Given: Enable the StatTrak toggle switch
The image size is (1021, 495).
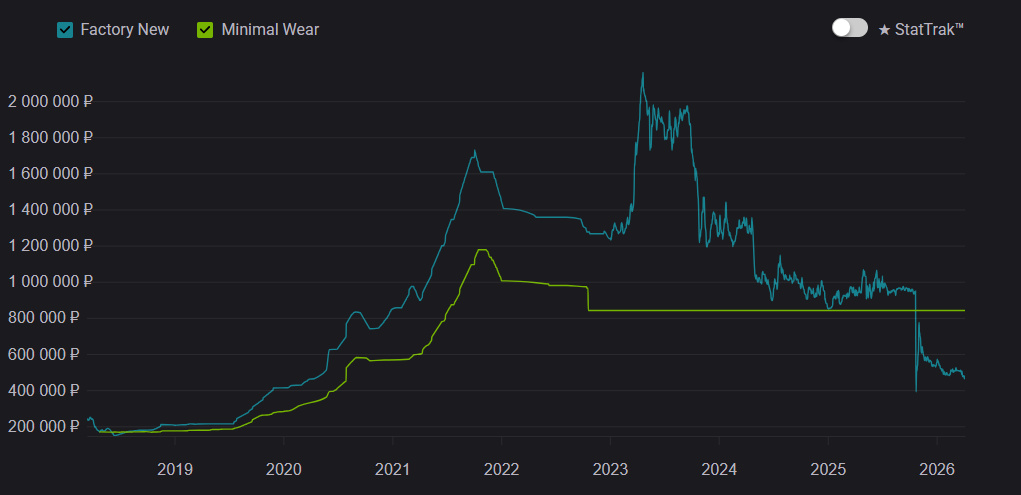Looking at the screenshot, I should 849,28.
